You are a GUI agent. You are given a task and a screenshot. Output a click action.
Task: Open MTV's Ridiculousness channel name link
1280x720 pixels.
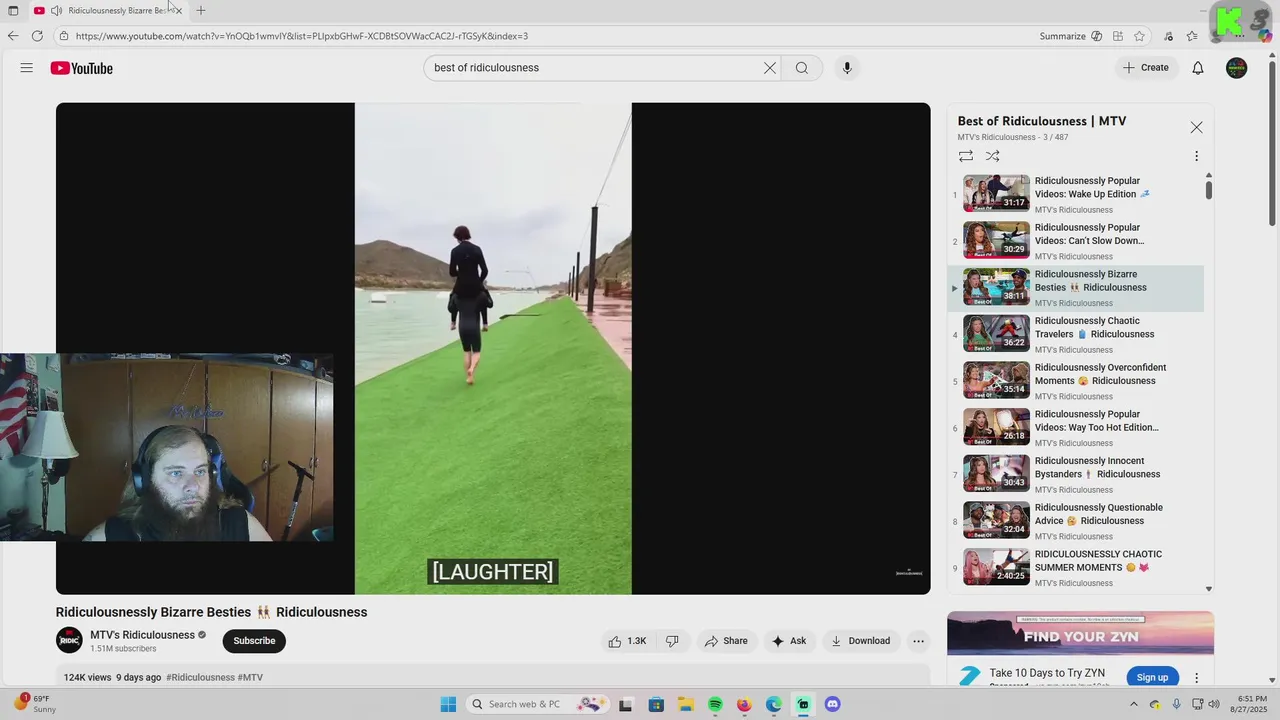pyautogui.click(x=143, y=635)
